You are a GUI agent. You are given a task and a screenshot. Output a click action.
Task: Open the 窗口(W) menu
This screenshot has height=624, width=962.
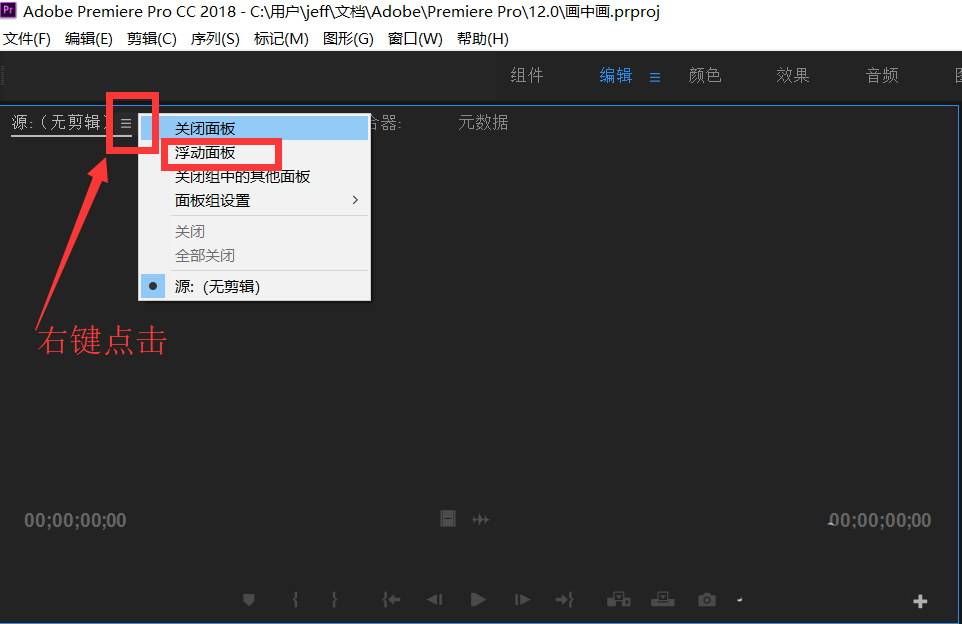coord(414,38)
